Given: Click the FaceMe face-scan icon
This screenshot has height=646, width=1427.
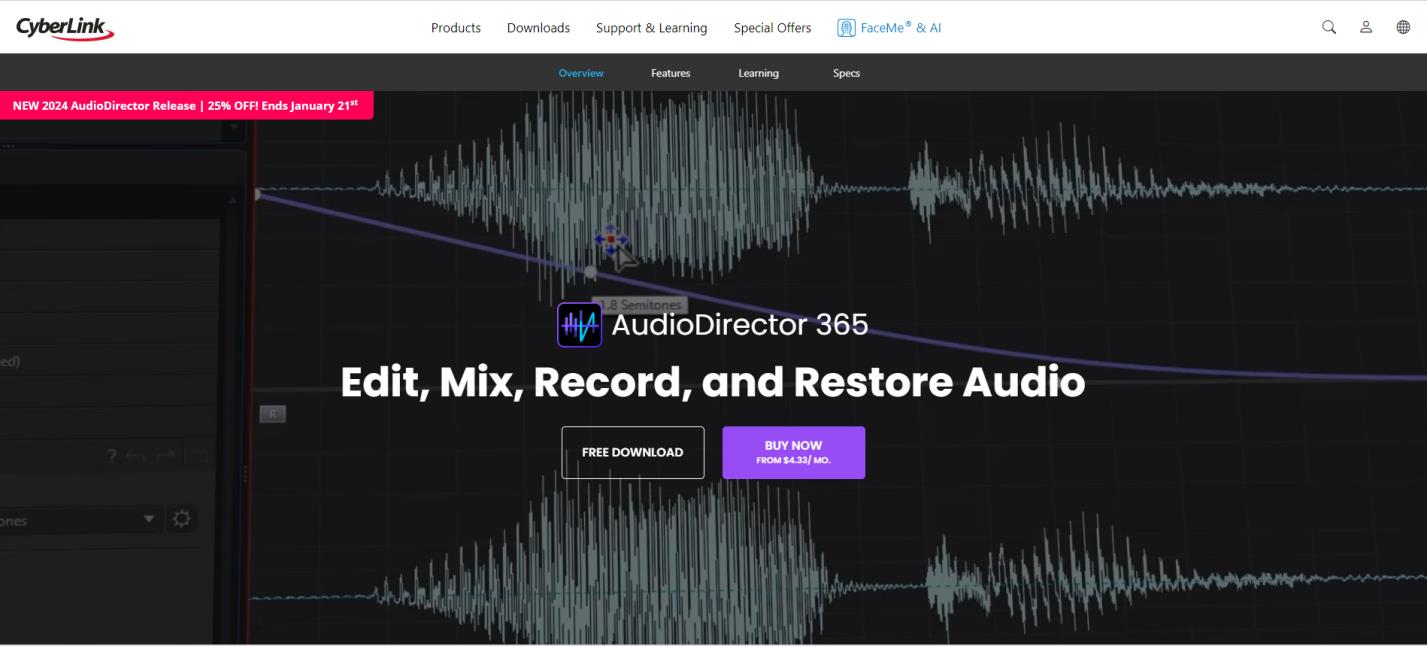Looking at the screenshot, I should 846,28.
